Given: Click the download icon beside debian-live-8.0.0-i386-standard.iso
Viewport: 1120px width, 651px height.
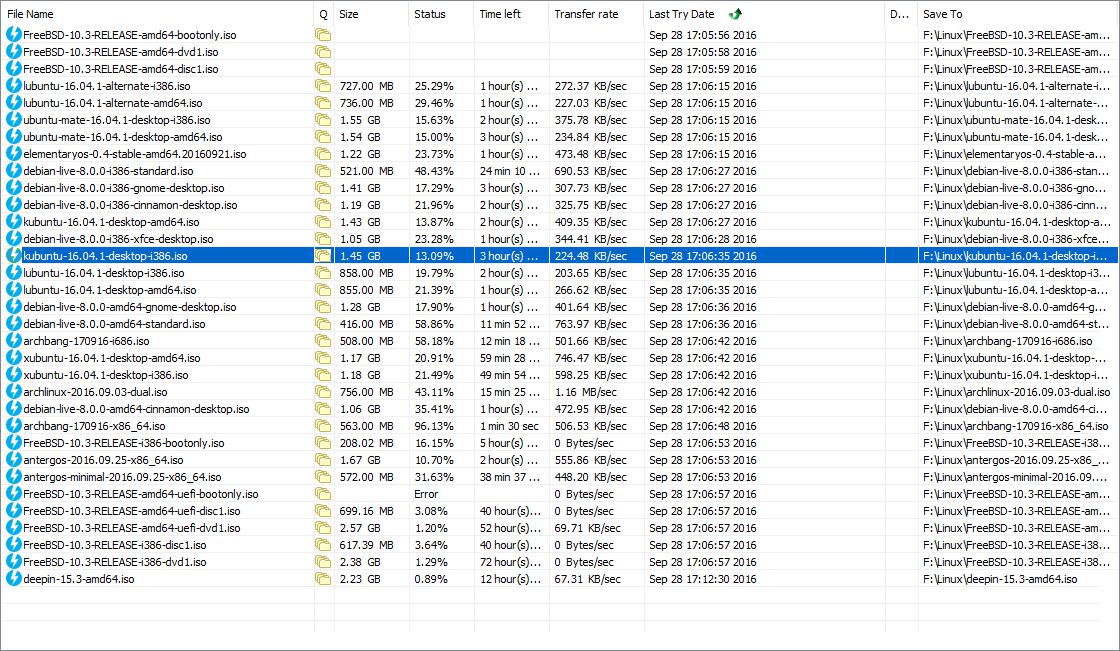Looking at the screenshot, I should tap(14, 170).
